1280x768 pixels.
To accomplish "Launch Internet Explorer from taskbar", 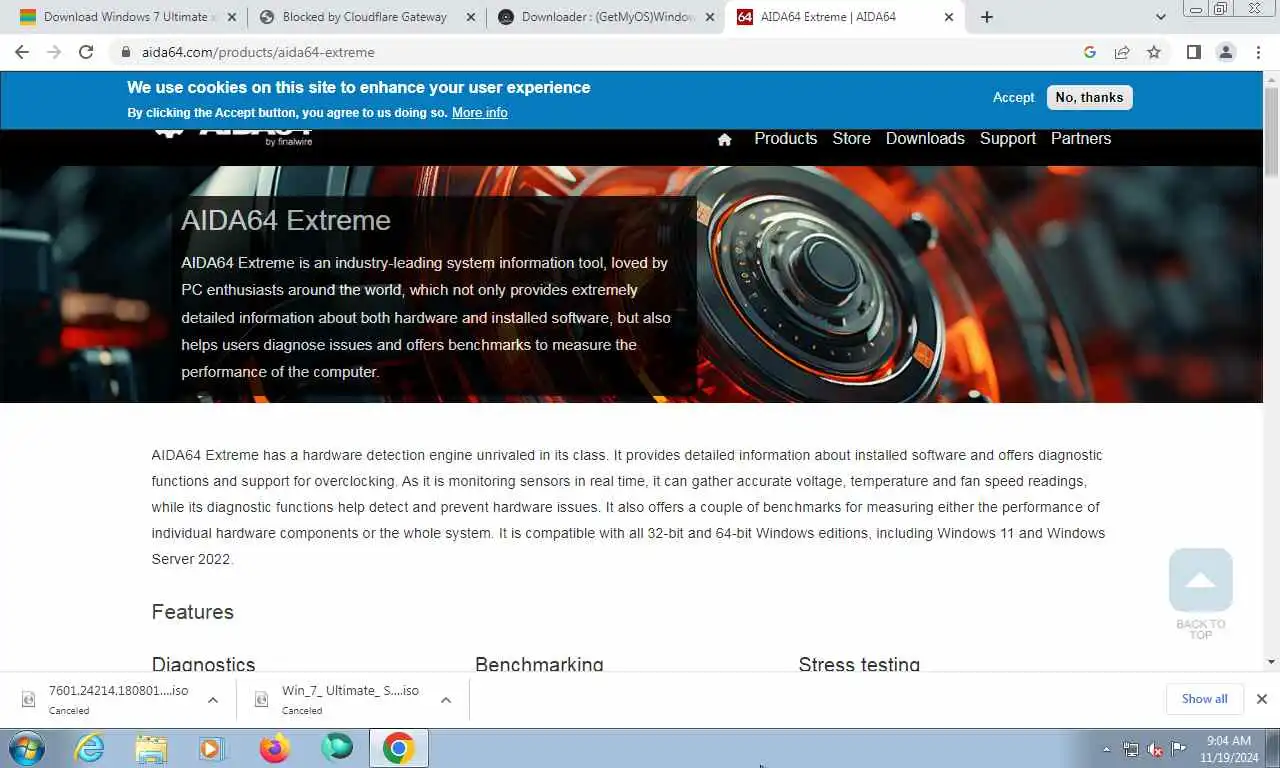I will [x=90, y=748].
